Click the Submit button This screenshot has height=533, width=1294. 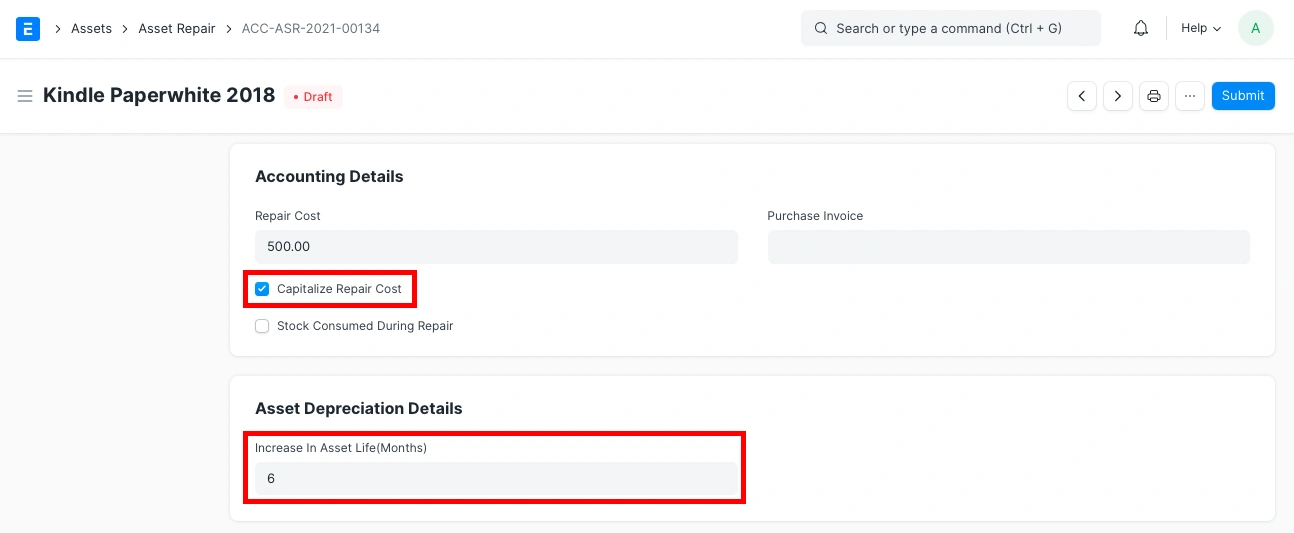(1242, 96)
